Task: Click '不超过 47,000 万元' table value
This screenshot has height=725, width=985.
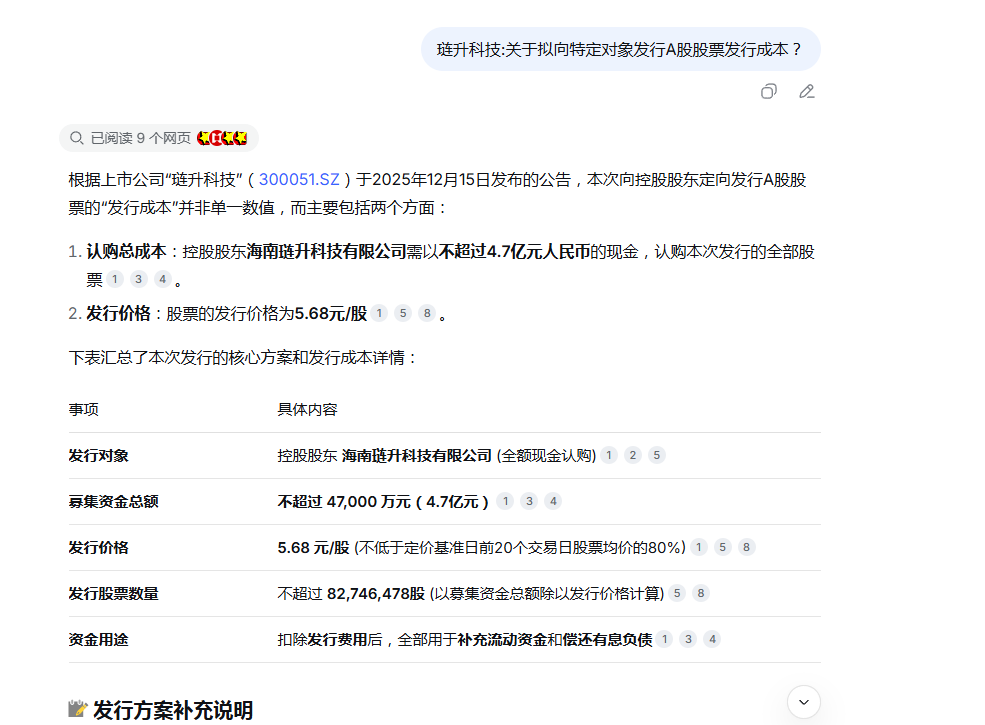Action: [344, 501]
